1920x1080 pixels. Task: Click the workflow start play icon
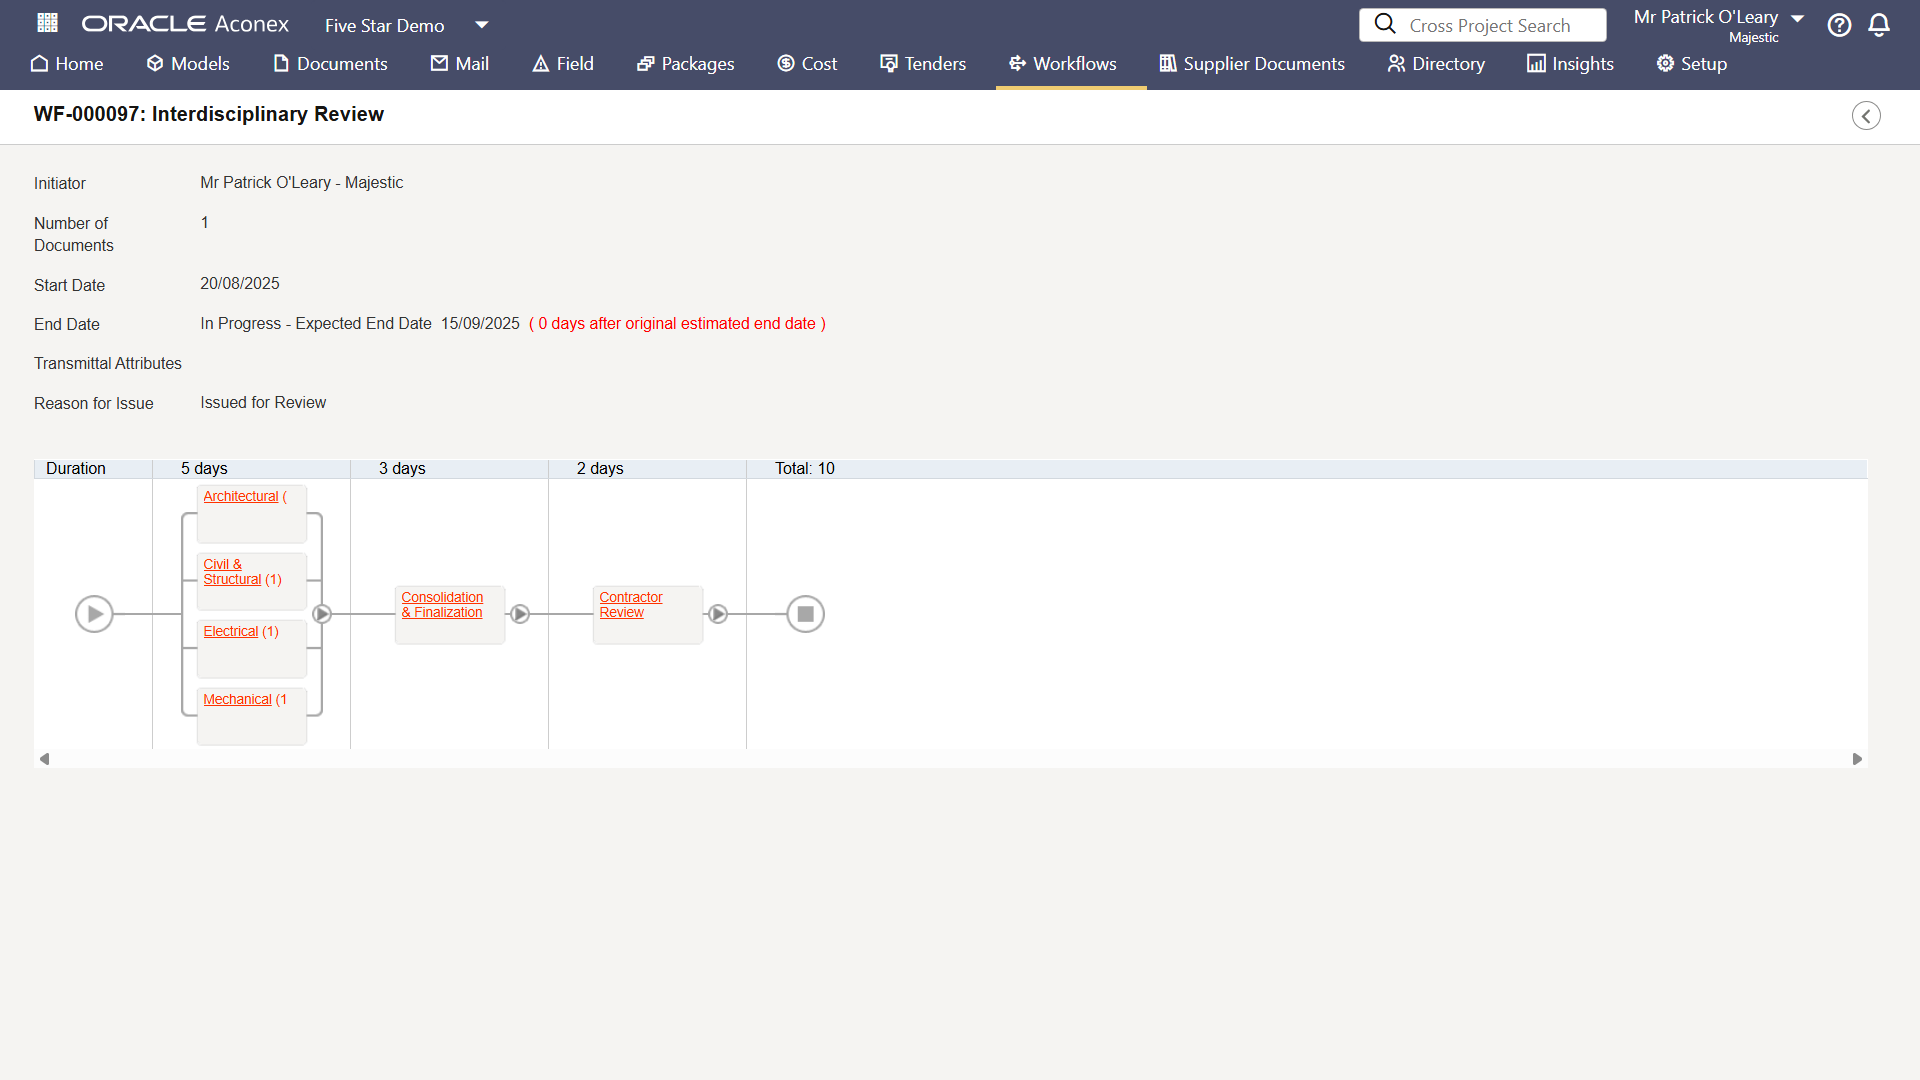click(94, 614)
